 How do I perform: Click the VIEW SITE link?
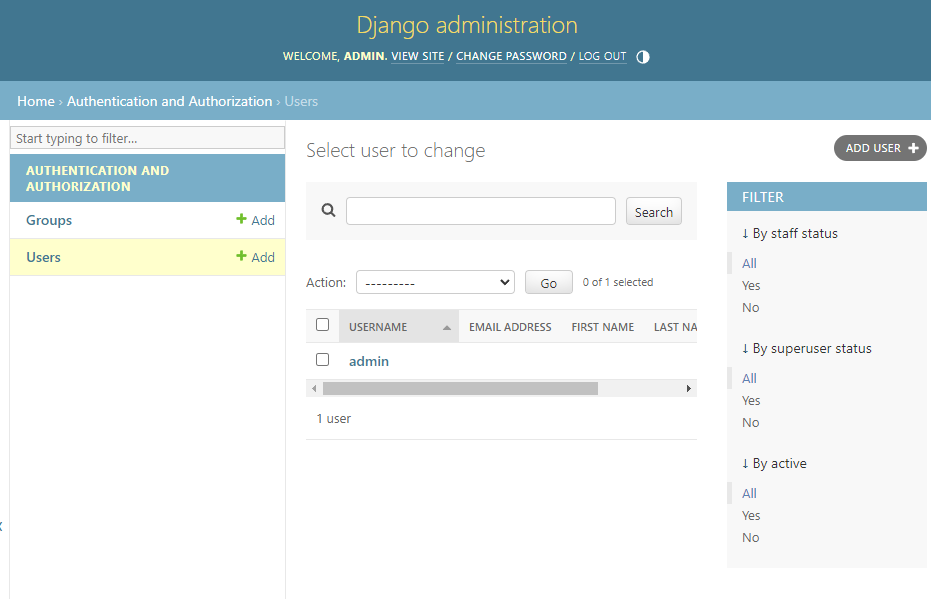(417, 56)
